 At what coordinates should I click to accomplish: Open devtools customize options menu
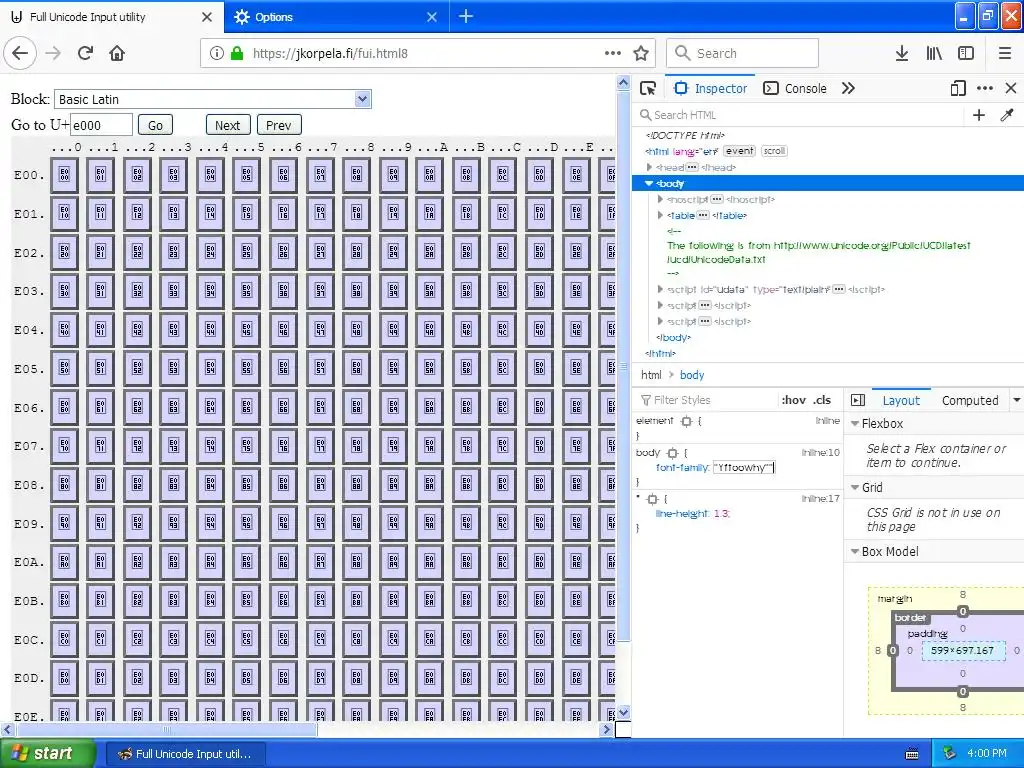tap(985, 88)
